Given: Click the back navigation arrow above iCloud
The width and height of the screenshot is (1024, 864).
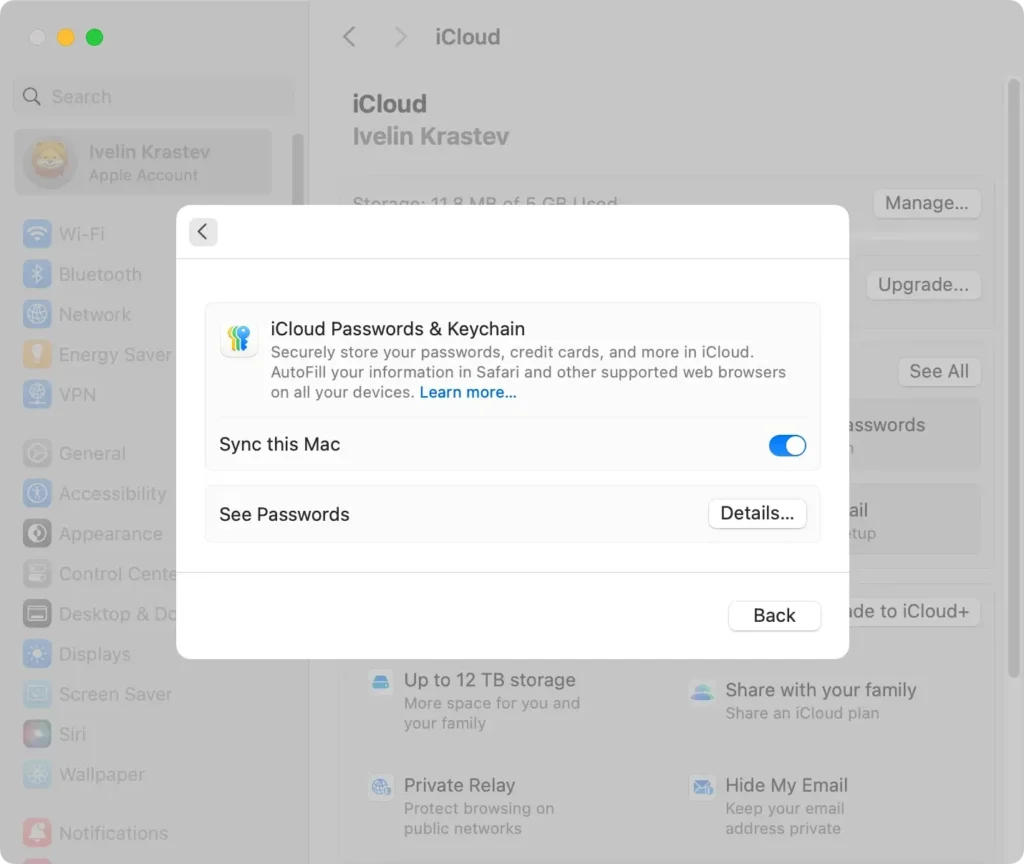Looking at the screenshot, I should (349, 36).
